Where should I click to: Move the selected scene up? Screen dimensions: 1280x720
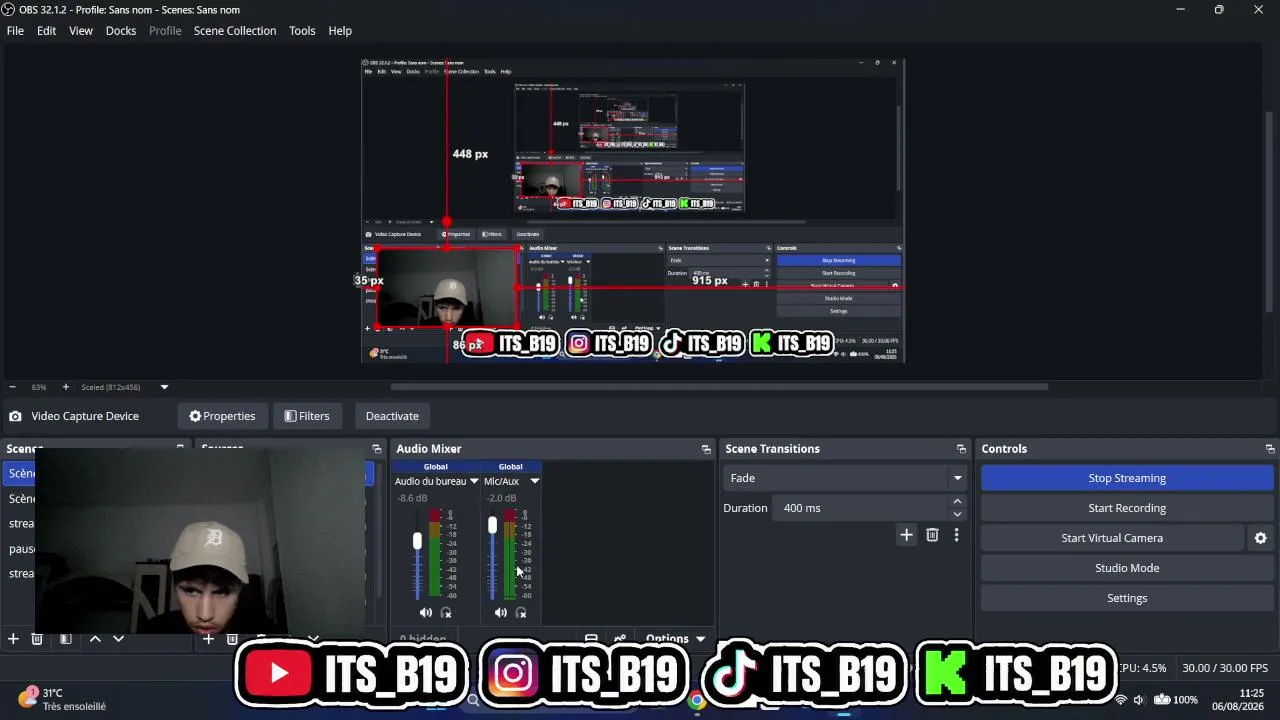point(95,638)
